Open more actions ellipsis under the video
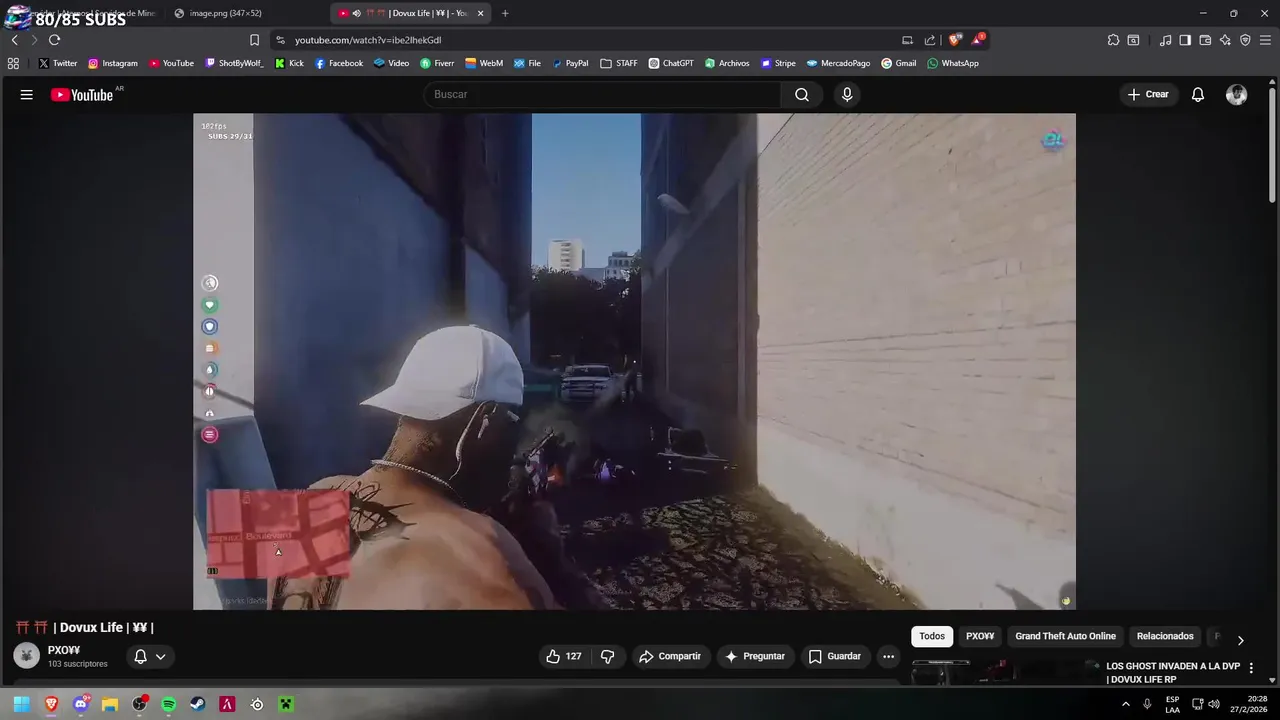The image size is (1280, 720). (x=888, y=656)
